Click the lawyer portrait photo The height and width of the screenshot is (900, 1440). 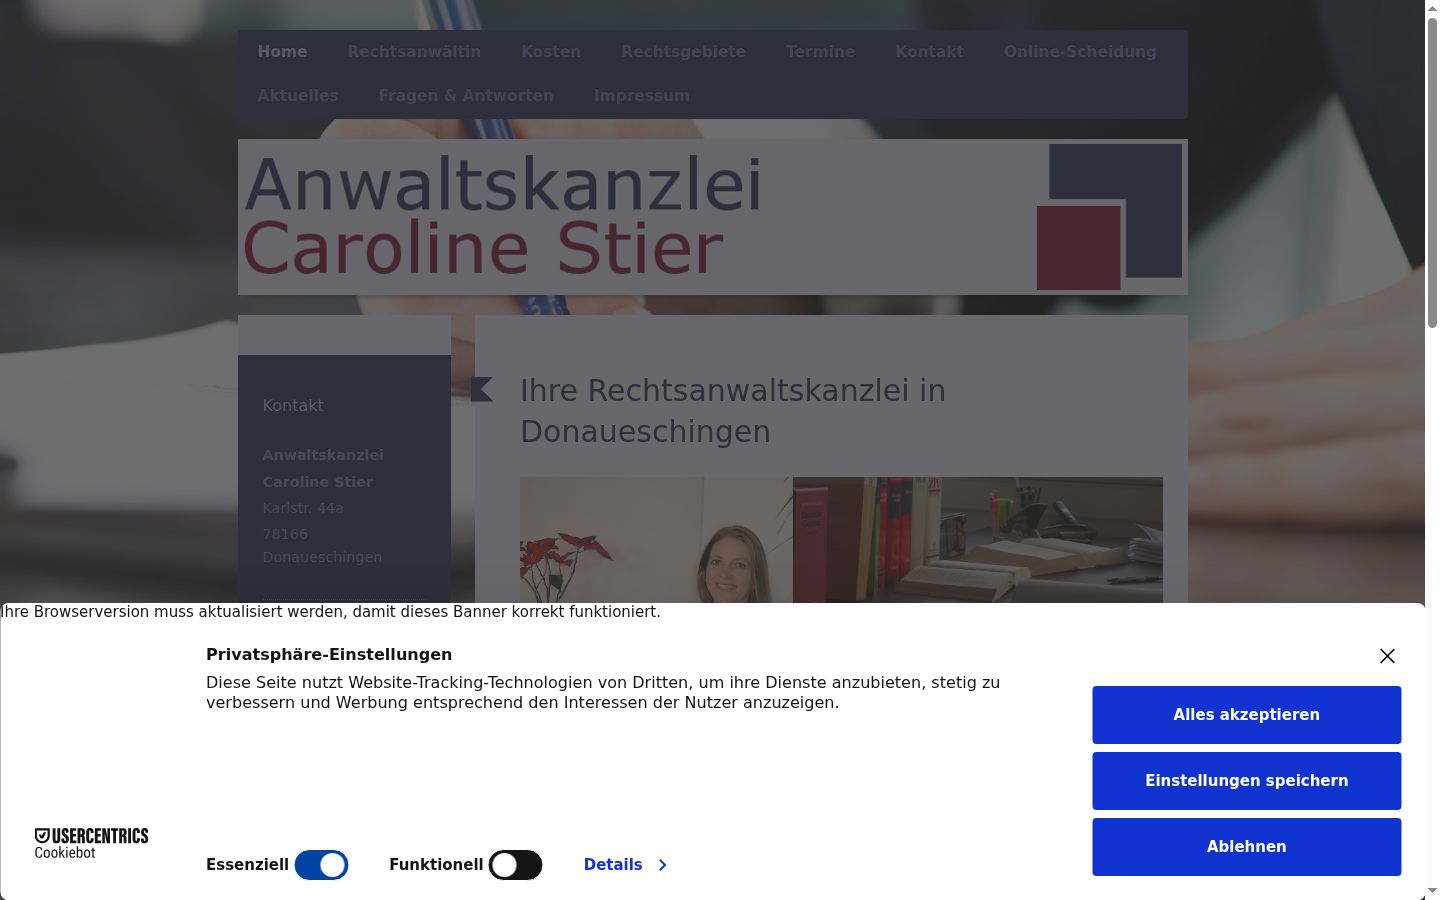(x=656, y=540)
